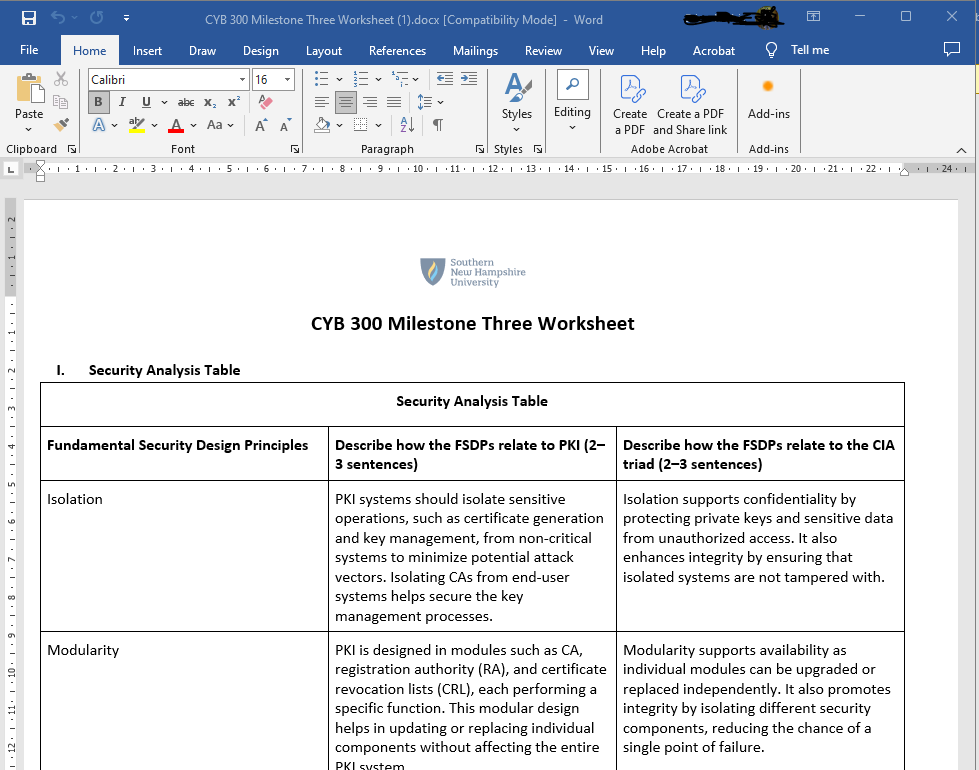The image size is (979, 770).
Task: Switch to the Draw tab
Action: (x=202, y=51)
